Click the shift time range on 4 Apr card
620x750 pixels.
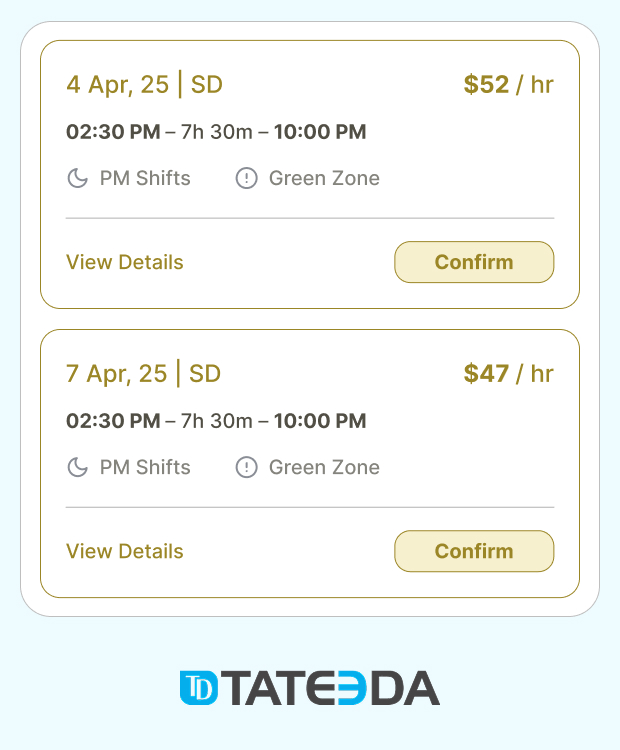(216, 132)
